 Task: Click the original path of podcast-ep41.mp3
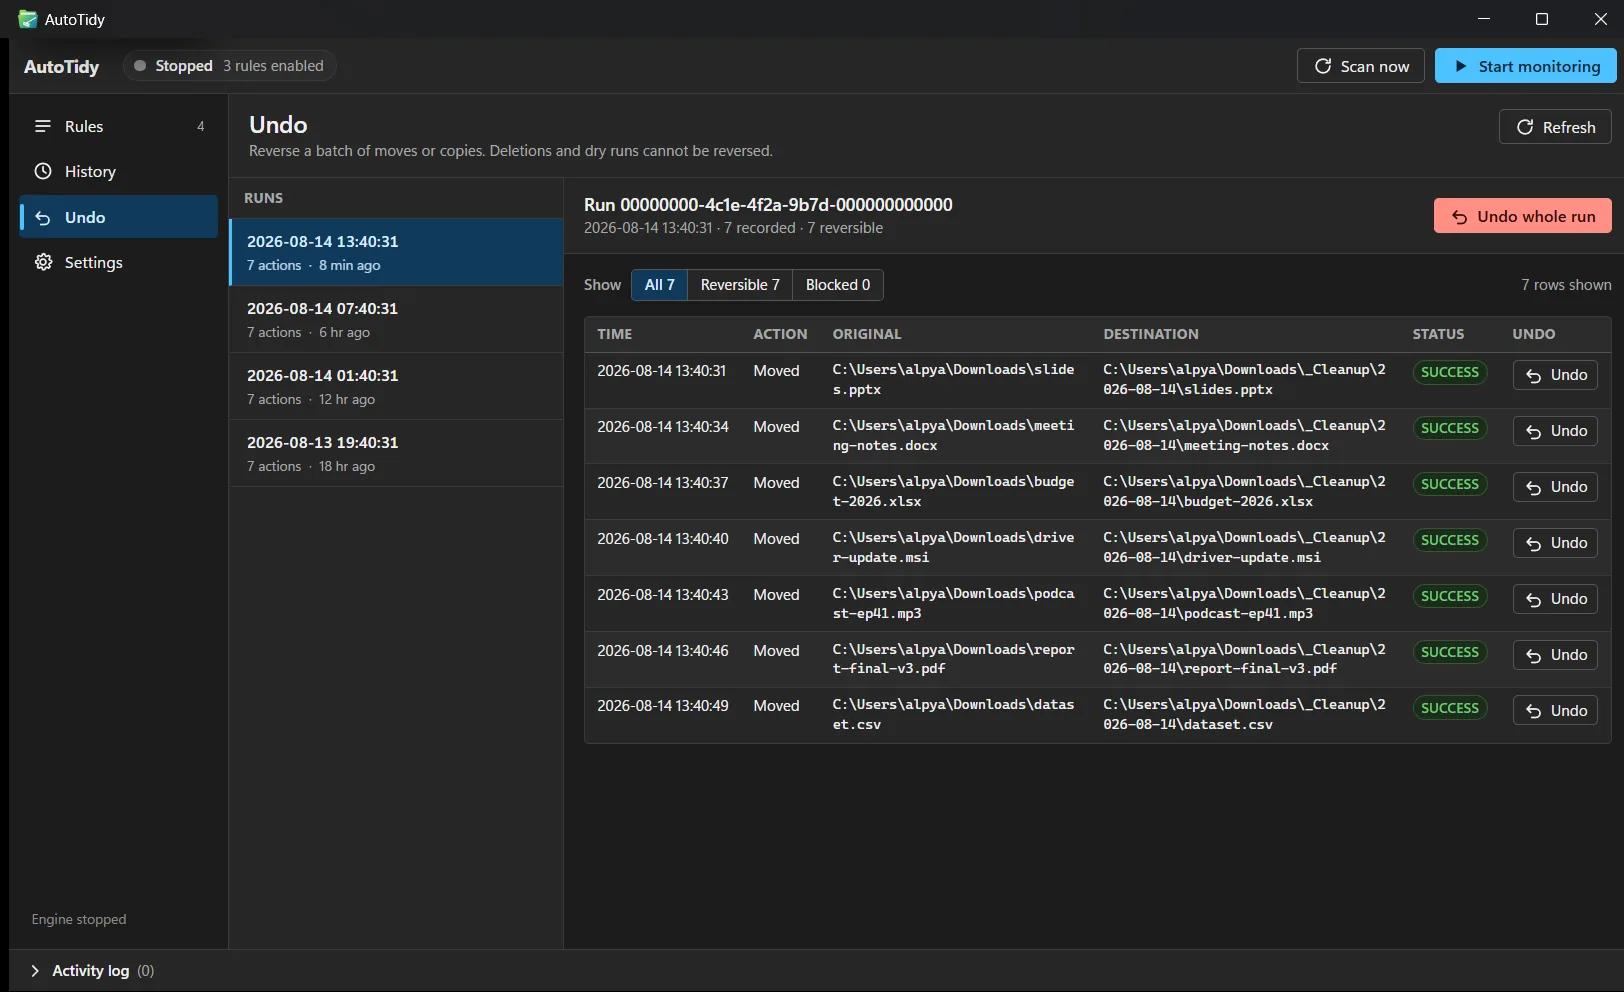tap(953, 603)
